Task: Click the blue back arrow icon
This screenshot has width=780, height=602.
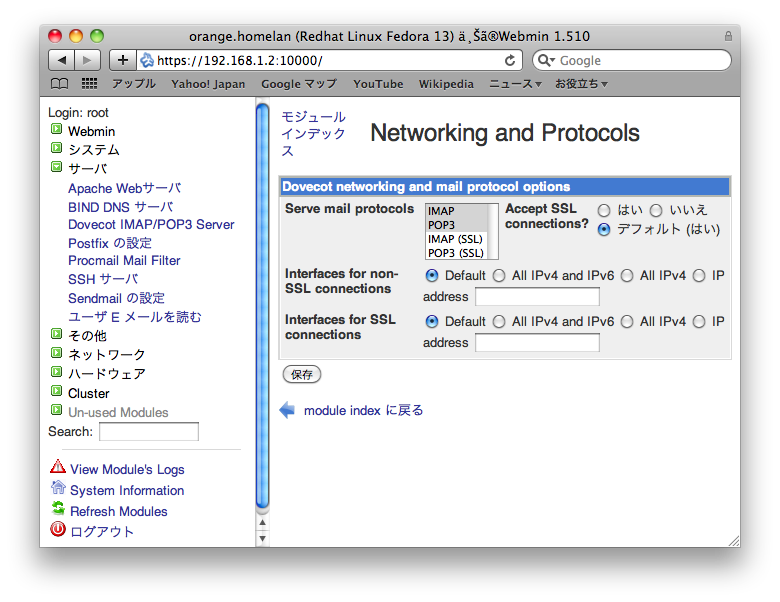Action: [x=288, y=410]
